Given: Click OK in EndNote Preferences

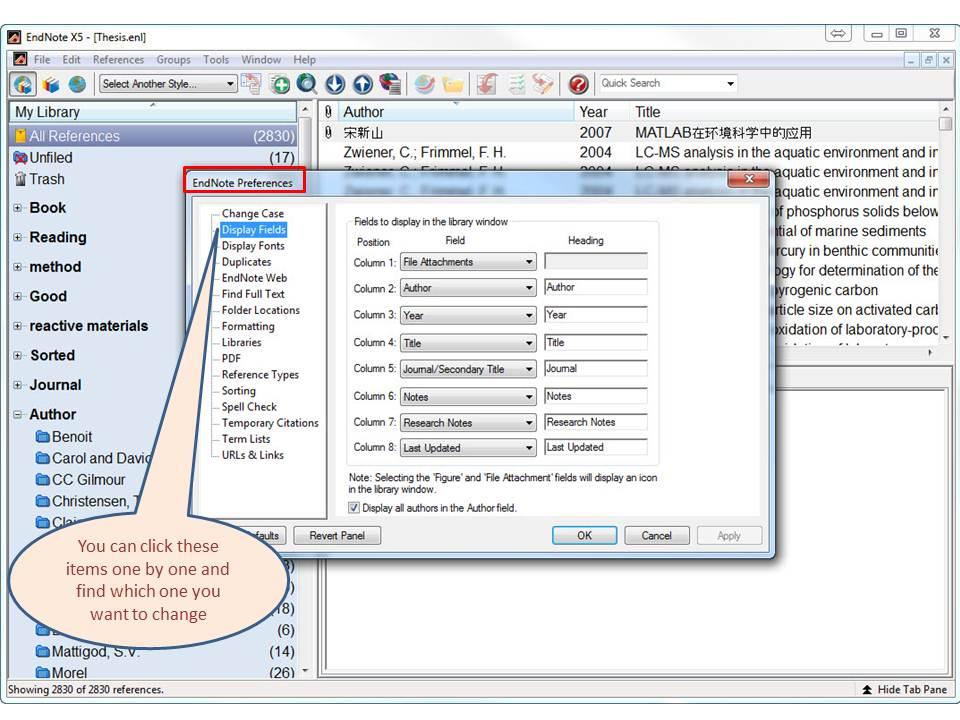Looking at the screenshot, I should [584, 536].
